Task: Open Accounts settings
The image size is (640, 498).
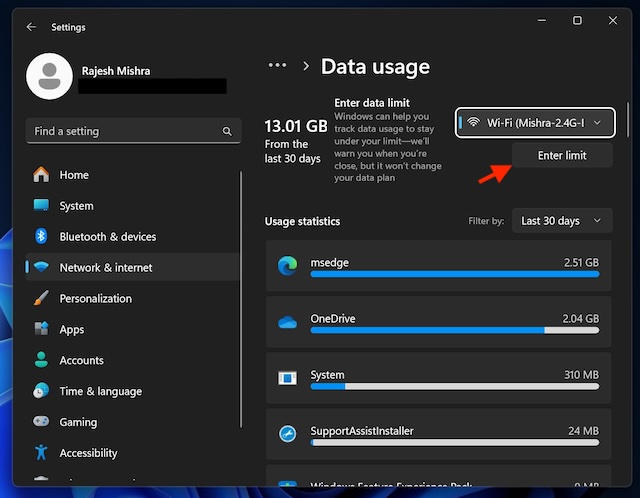Action: [x=133, y=360]
